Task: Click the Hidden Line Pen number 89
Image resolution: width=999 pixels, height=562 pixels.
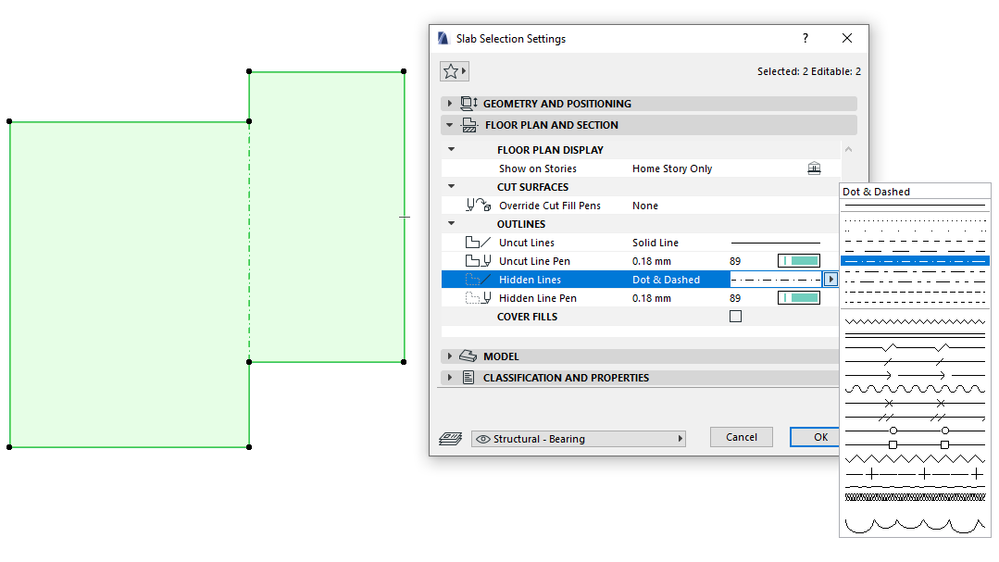Action: (x=735, y=298)
